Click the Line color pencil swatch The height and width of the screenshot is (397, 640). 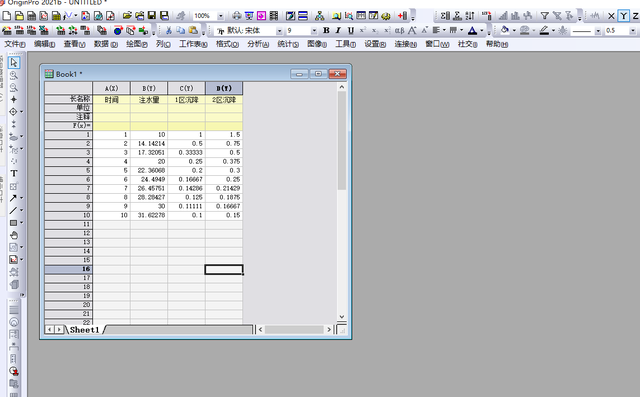tap(544, 30)
